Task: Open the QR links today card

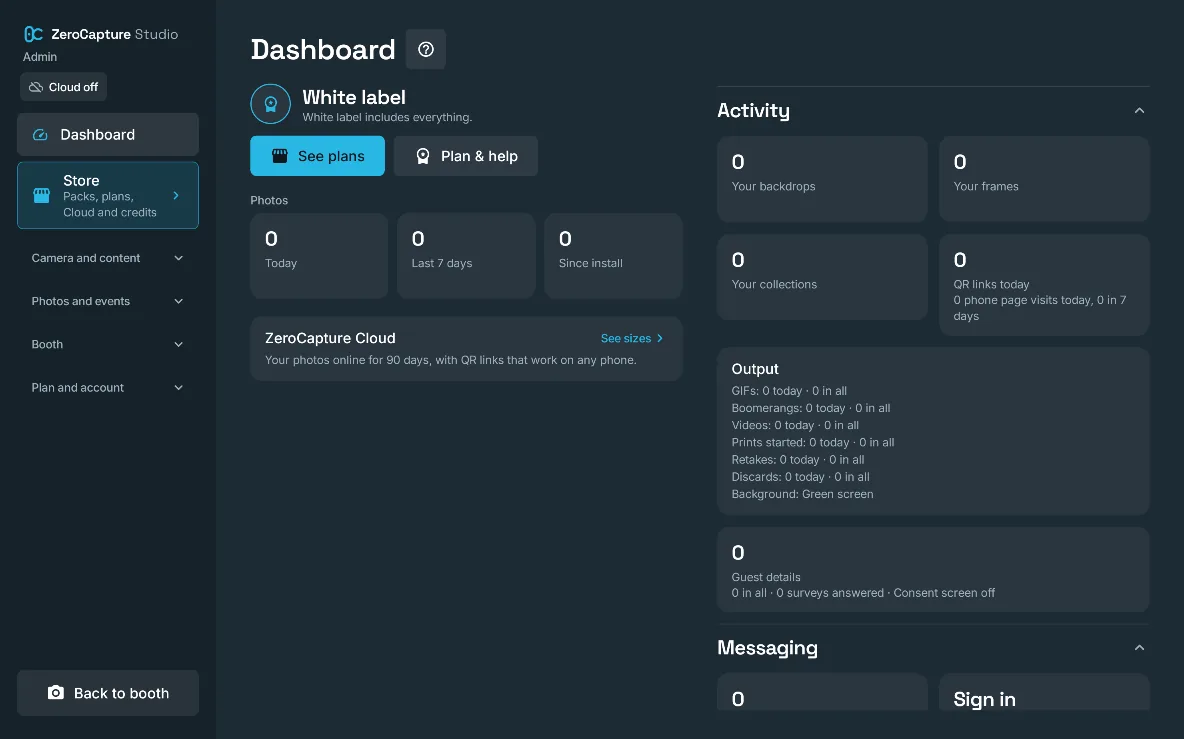Action: (x=1044, y=285)
